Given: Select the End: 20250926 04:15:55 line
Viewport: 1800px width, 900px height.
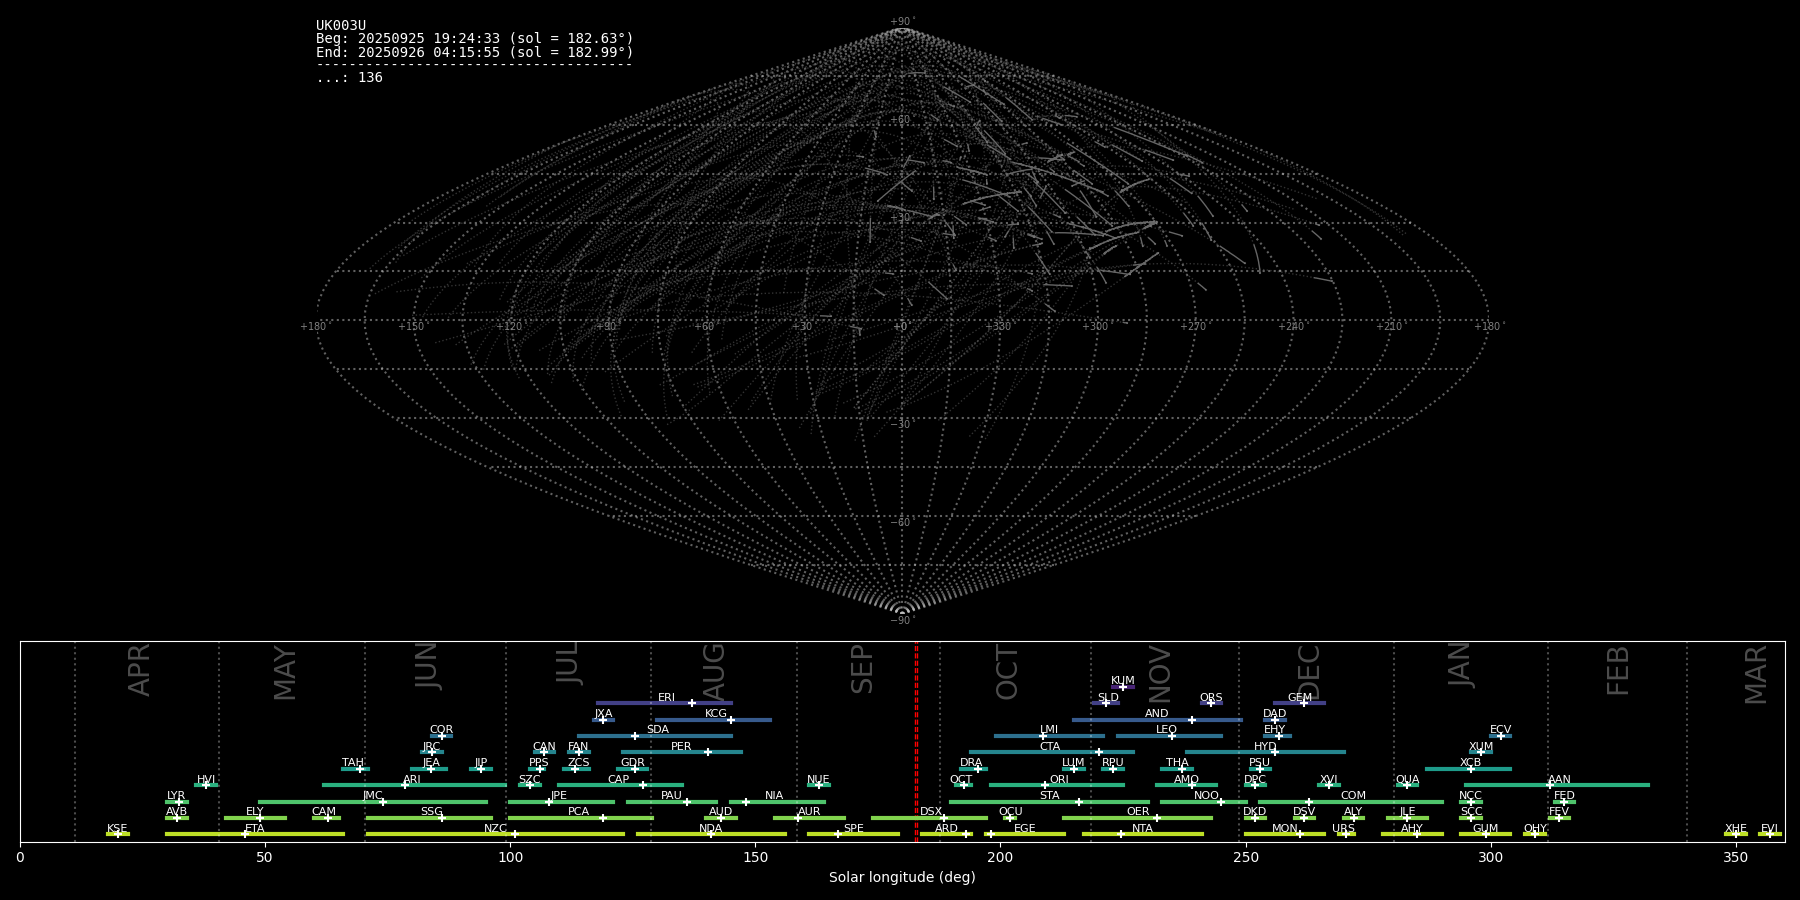Looking at the screenshot, I should pos(475,52).
